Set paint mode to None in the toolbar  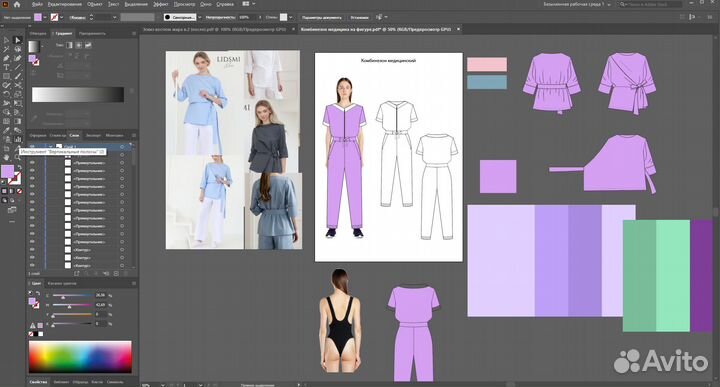point(19,191)
